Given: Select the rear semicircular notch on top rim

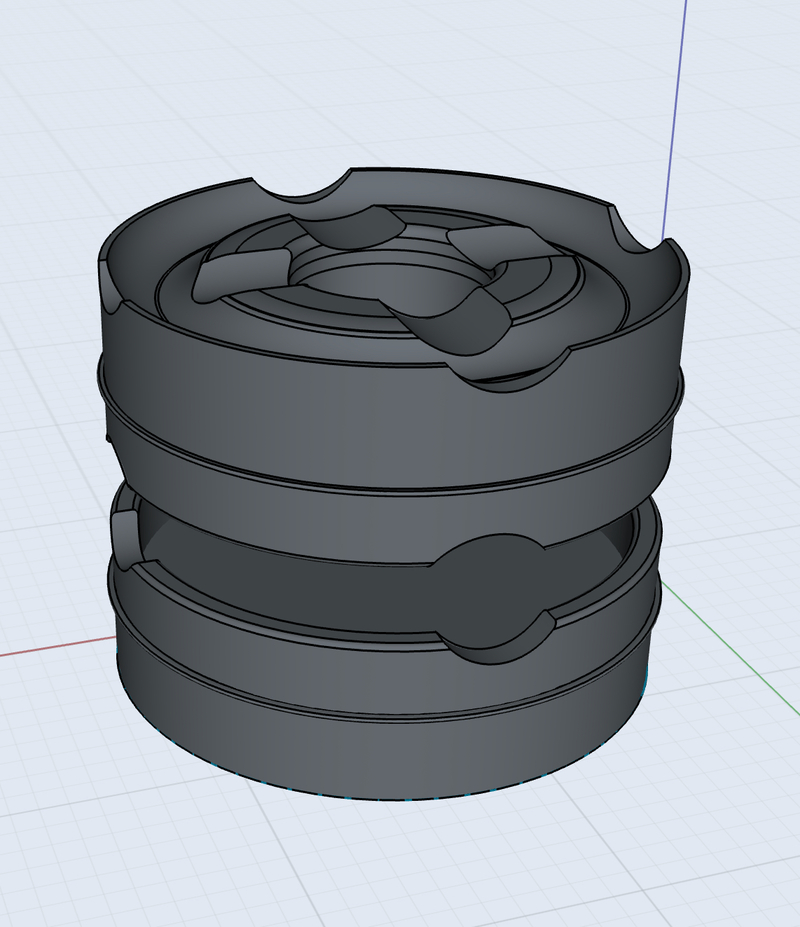Looking at the screenshot, I should (308, 197).
